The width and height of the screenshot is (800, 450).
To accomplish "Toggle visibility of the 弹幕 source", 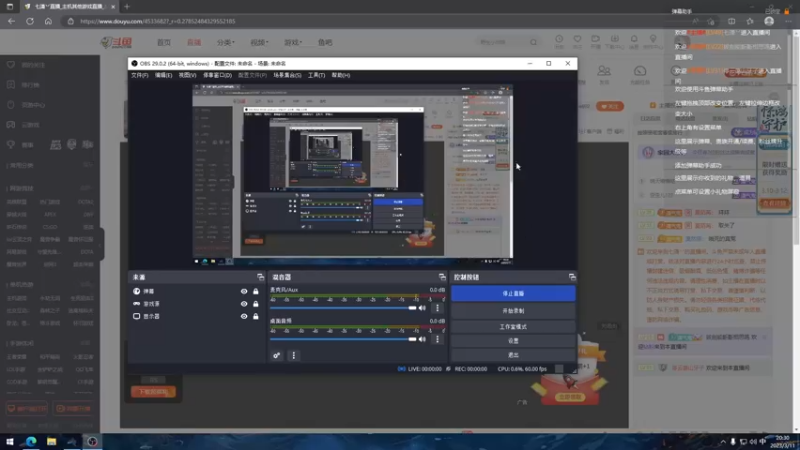I will pyautogui.click(x=244, y=291).
